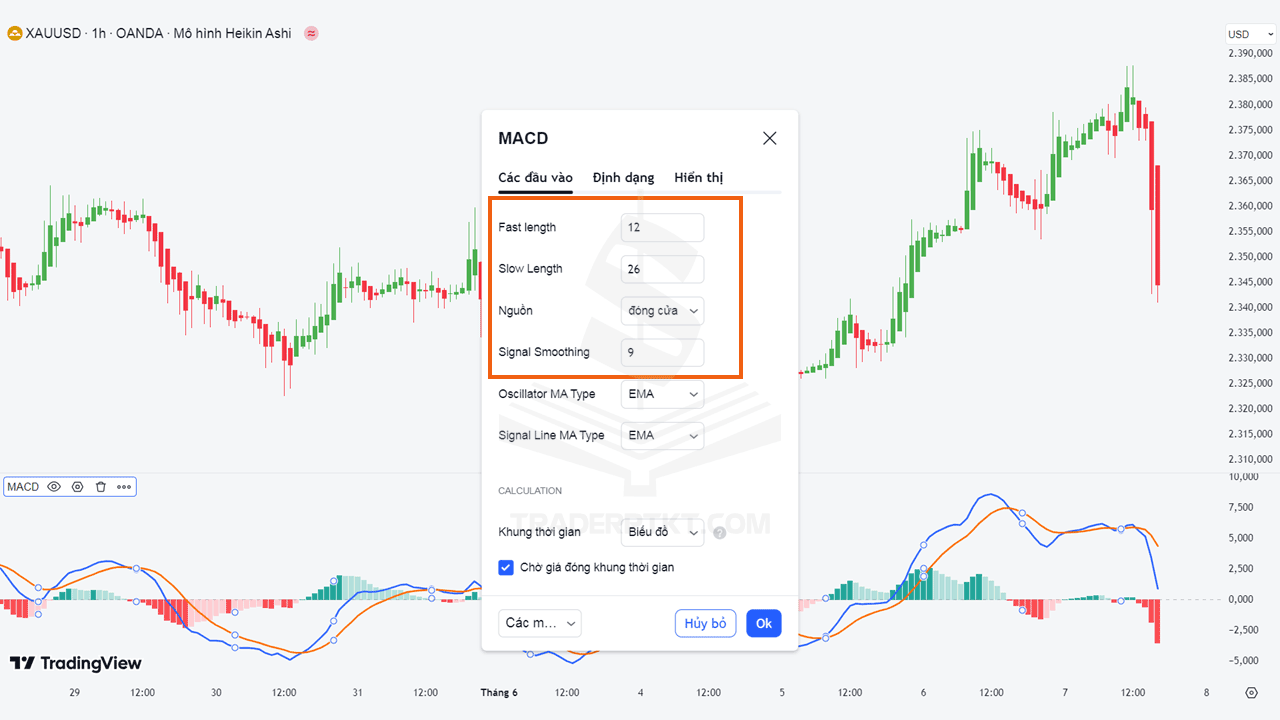Viewport: 1280px width, 720px height.
Task: Click the TradingView logo
Action: tap(76, 663)
